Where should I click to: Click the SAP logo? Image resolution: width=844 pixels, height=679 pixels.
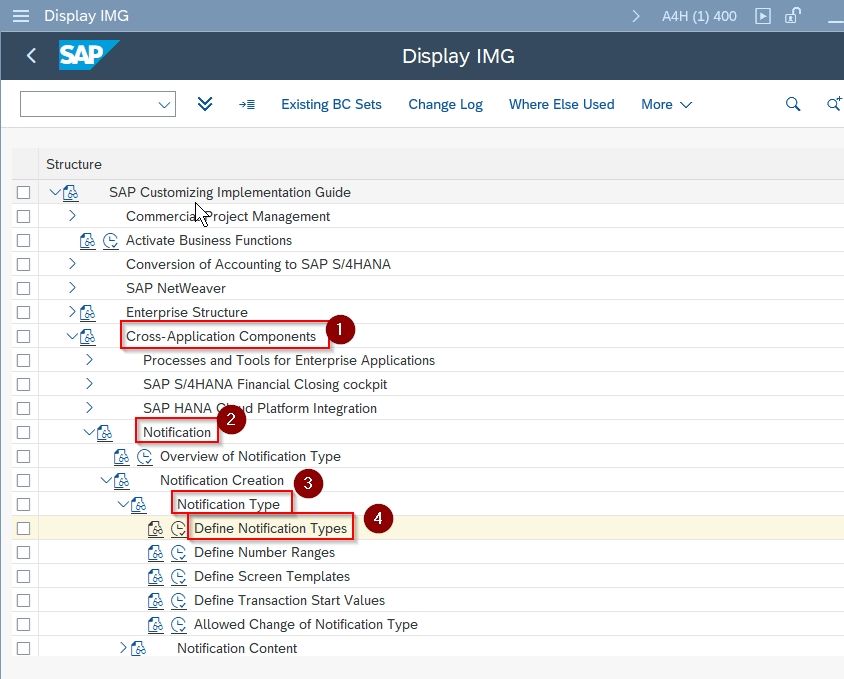pos(88,55)
